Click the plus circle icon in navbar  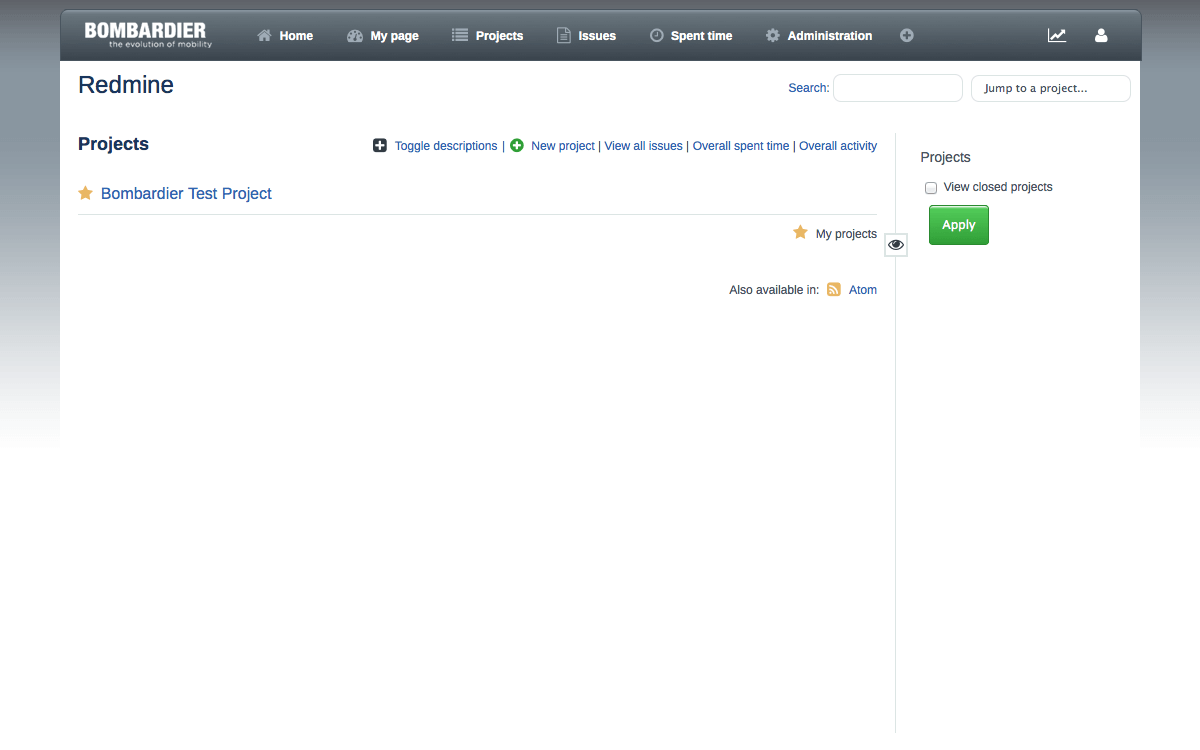pyautogui.click(x=907, y=35)
